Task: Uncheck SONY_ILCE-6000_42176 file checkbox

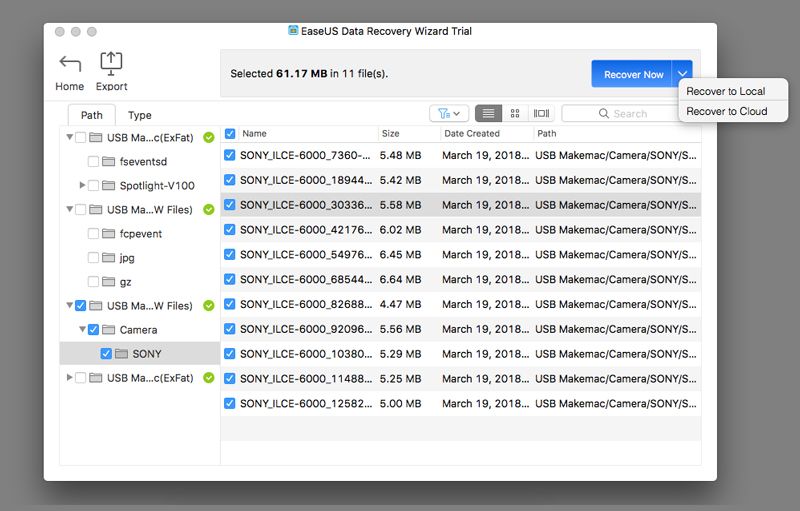Action: pyautogui.click(x=230, y=229)
